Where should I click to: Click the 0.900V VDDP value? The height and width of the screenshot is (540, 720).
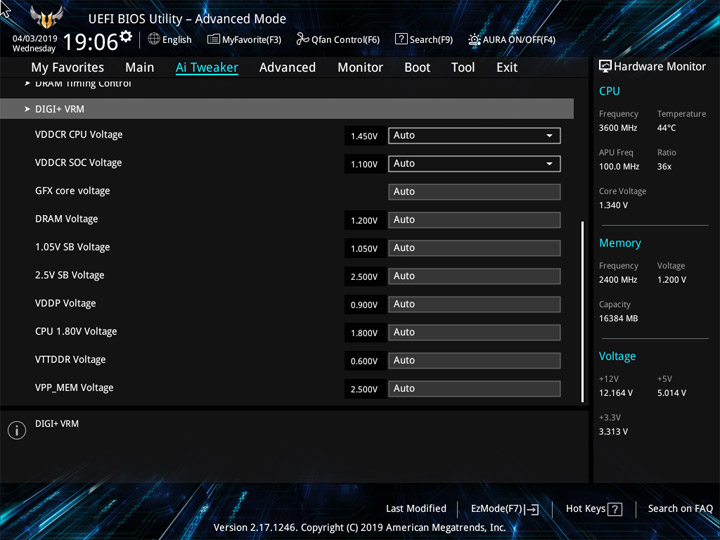(x=364, y=305)
